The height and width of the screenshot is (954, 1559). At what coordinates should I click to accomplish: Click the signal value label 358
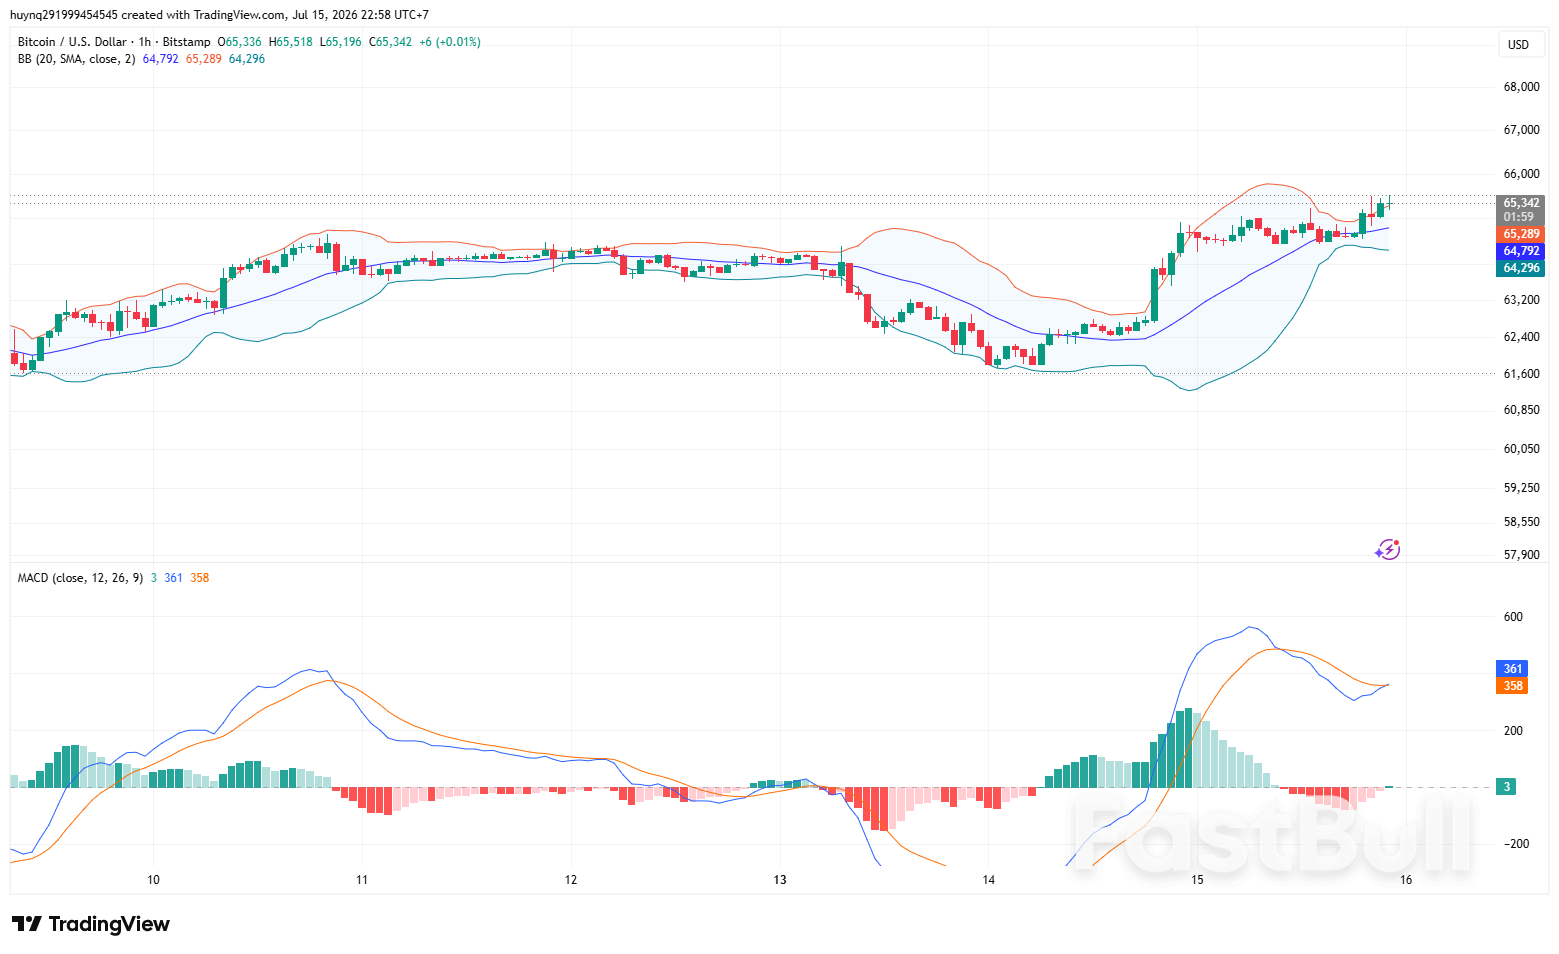click(x=1512, y=686)
